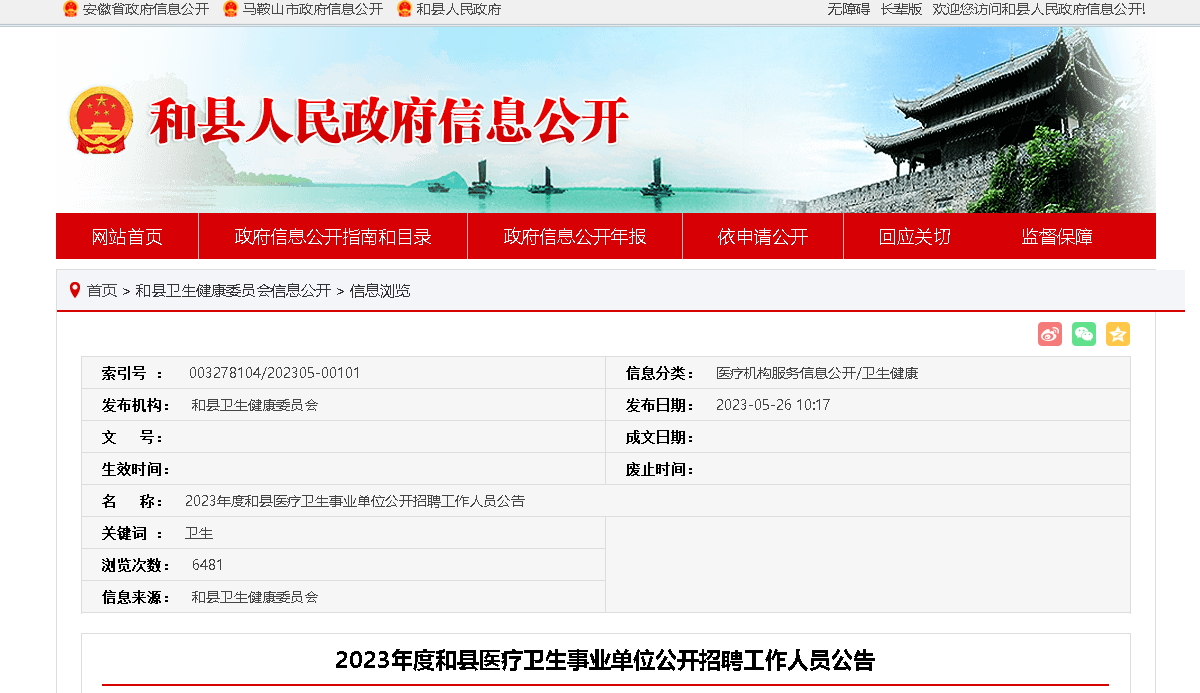Click the 无障碍 accessibility link

coord(848,9)
